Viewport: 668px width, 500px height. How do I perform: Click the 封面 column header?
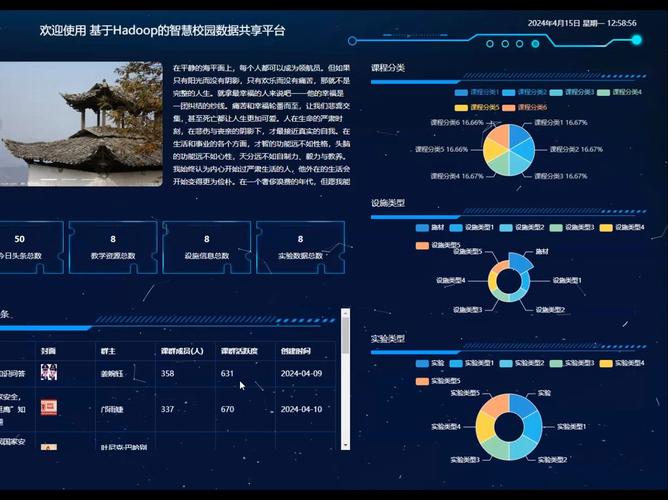[48, 351]
